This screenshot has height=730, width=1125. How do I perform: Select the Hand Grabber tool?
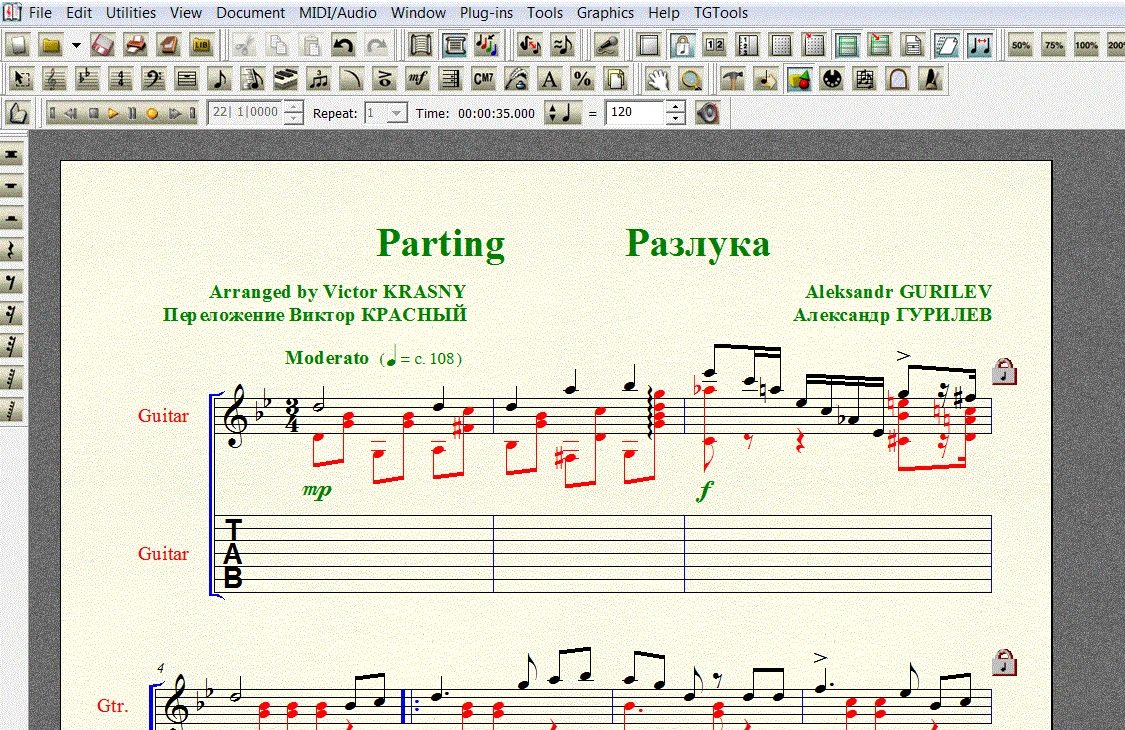click(658, 79)
